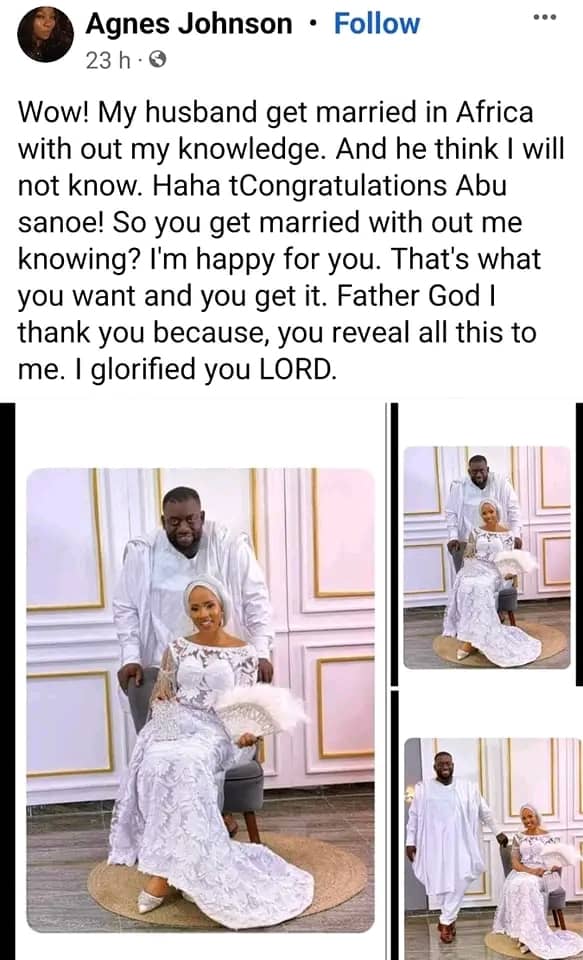583x960 pixels.
Task: Open the Agnes Johnson profile name link
Action: pos(189,24)
